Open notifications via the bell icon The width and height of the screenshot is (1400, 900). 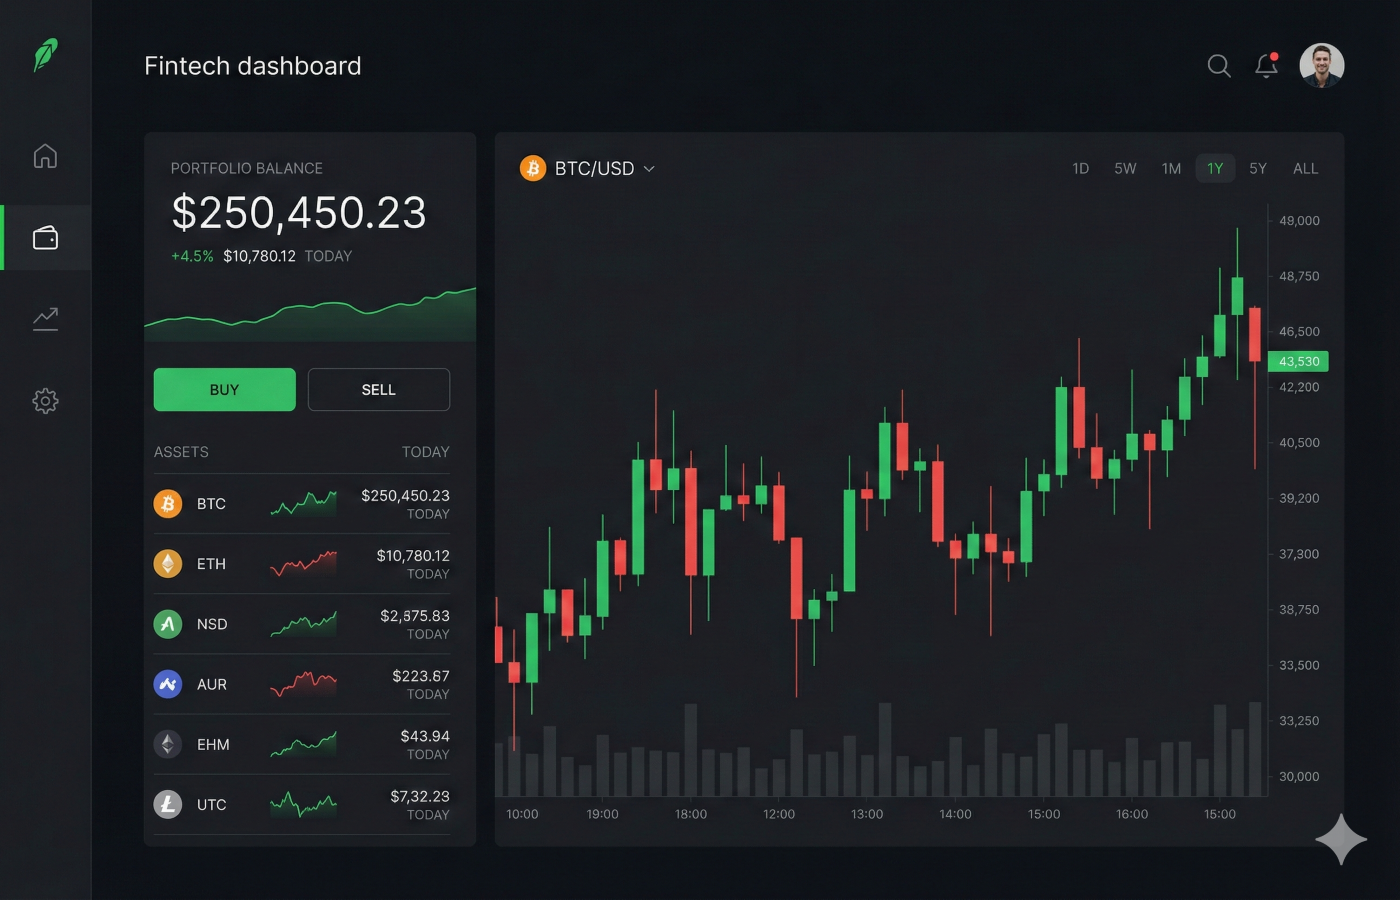point(1265,66)
